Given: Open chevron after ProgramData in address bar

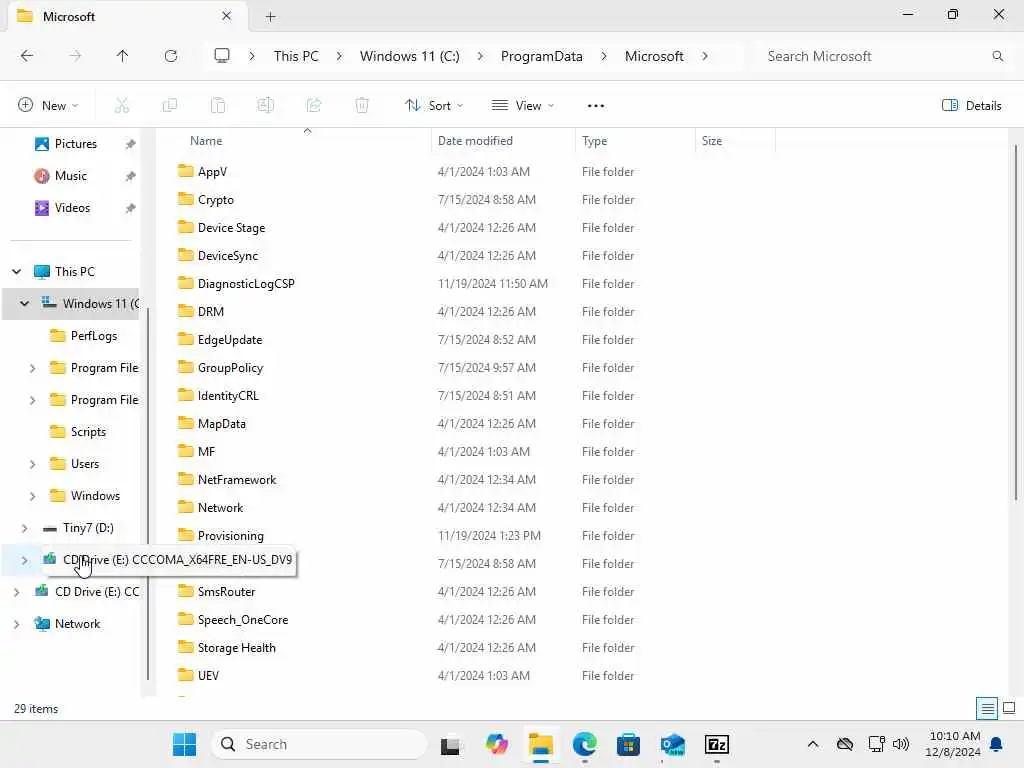Looking at the screenshot, I should click(x=603, y=56).
